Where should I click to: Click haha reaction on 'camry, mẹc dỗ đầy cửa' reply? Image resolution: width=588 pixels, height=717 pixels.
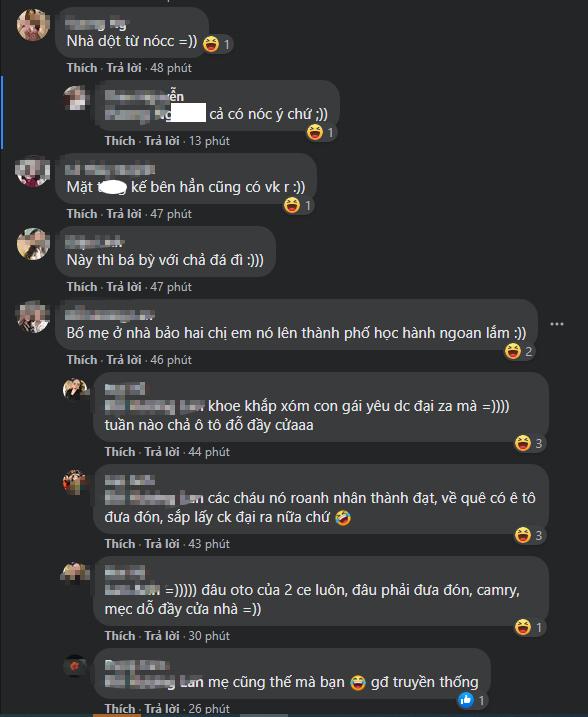point(529,627)
